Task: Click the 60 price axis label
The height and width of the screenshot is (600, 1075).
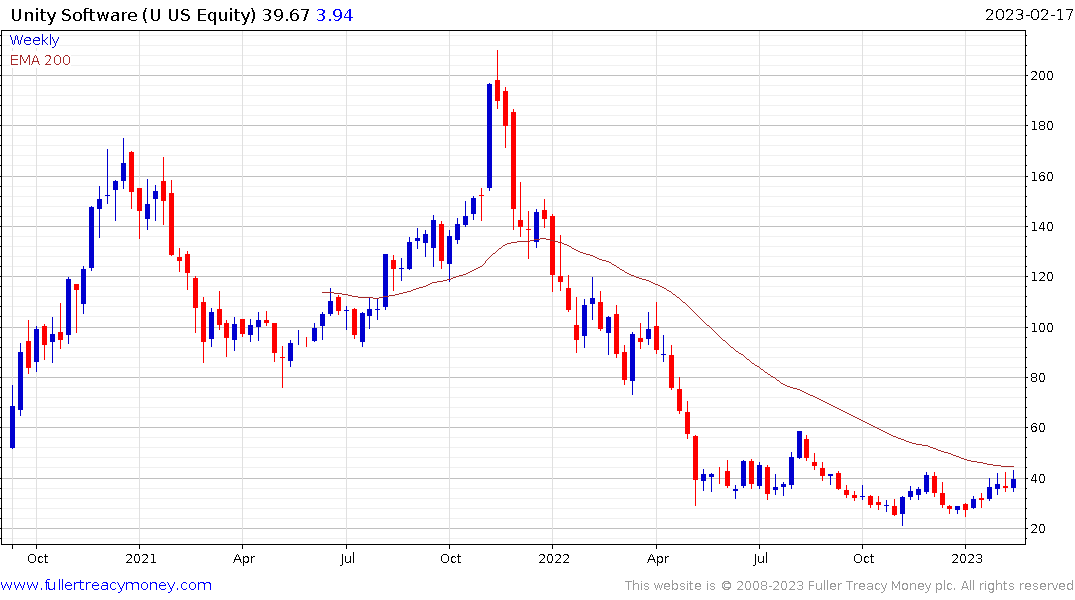Action: 1039,428
